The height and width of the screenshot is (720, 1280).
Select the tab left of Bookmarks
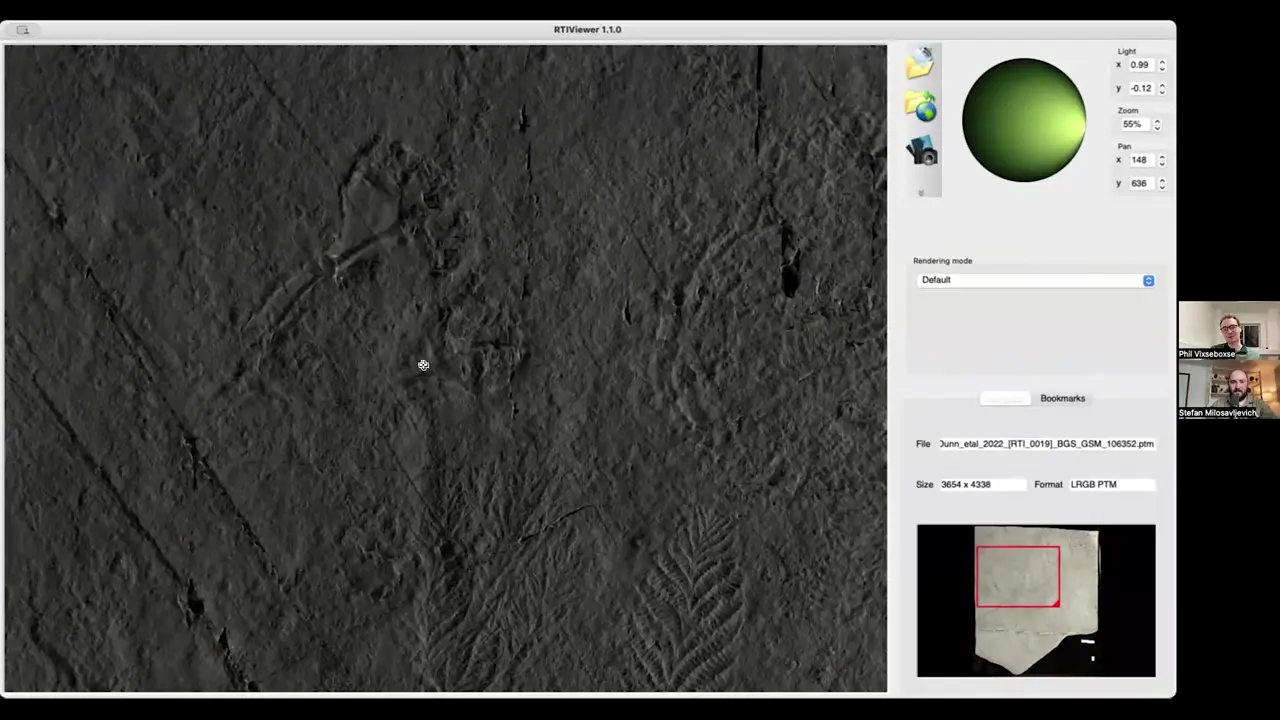[x=1004, y=398]
